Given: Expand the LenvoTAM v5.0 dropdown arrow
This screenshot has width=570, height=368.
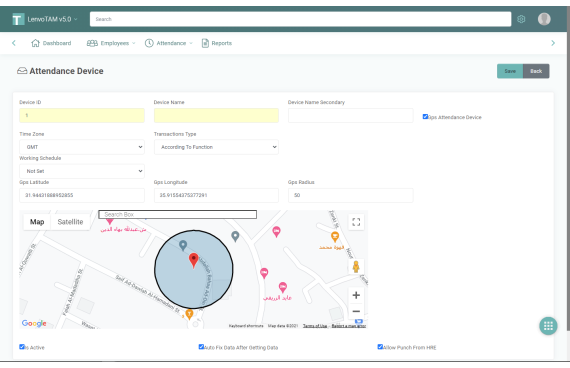Looking at the screenshot, I should [x=76, y=19].
